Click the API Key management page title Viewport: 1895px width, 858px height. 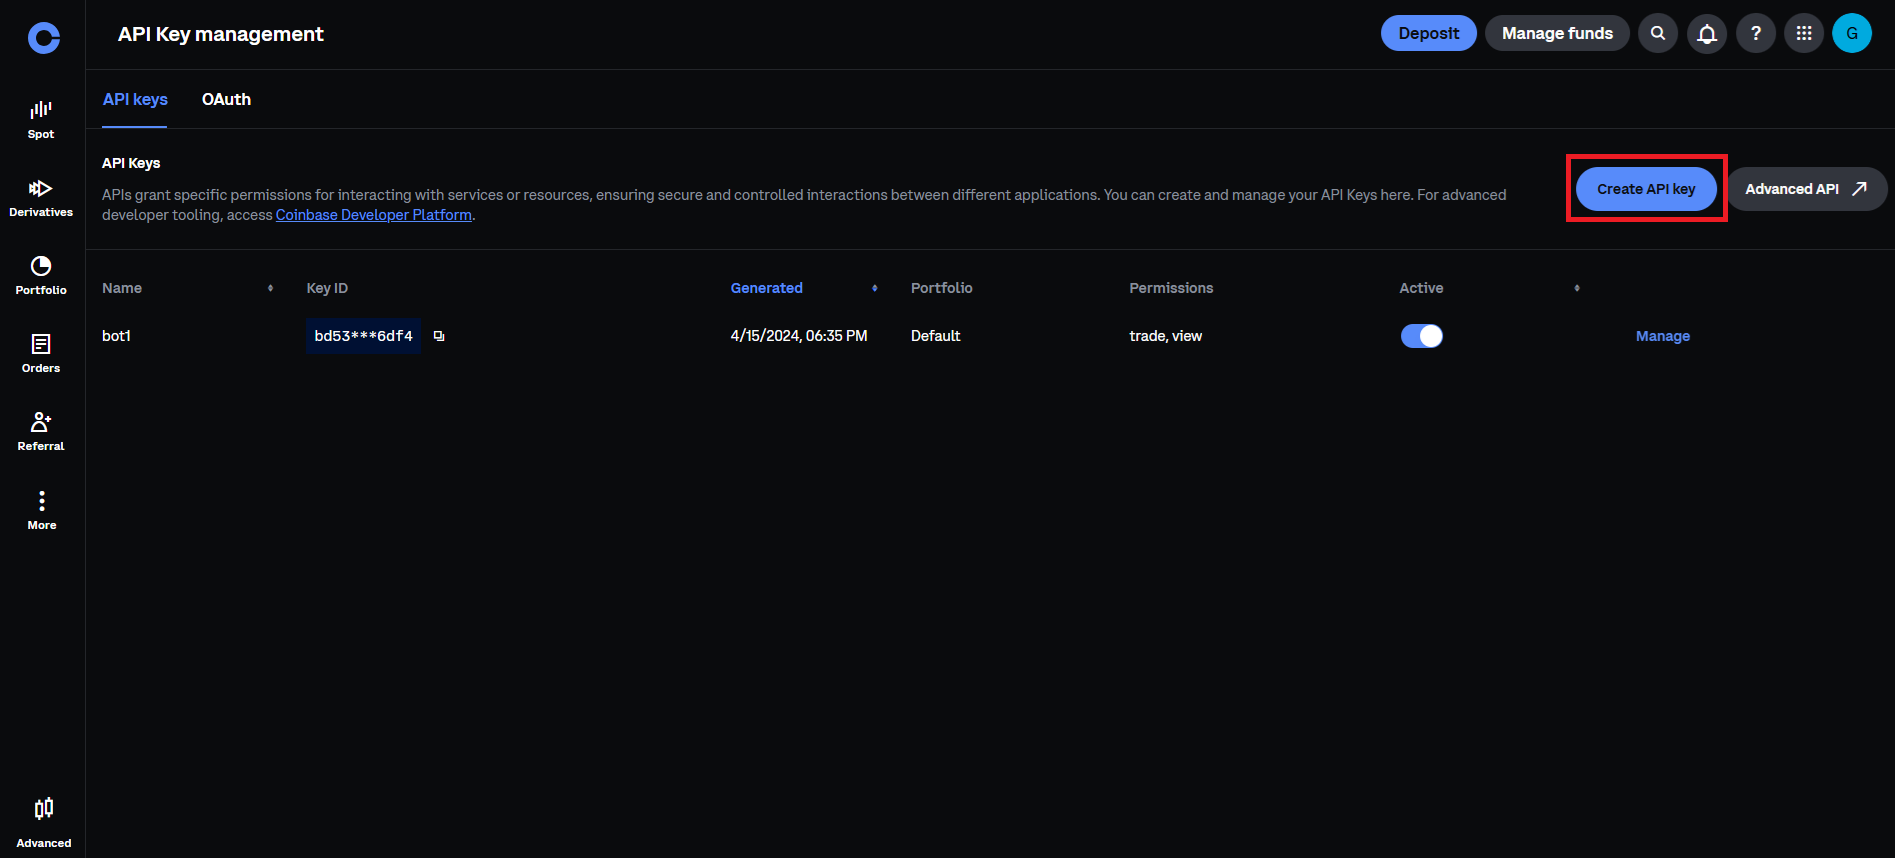tap(221, 34)
